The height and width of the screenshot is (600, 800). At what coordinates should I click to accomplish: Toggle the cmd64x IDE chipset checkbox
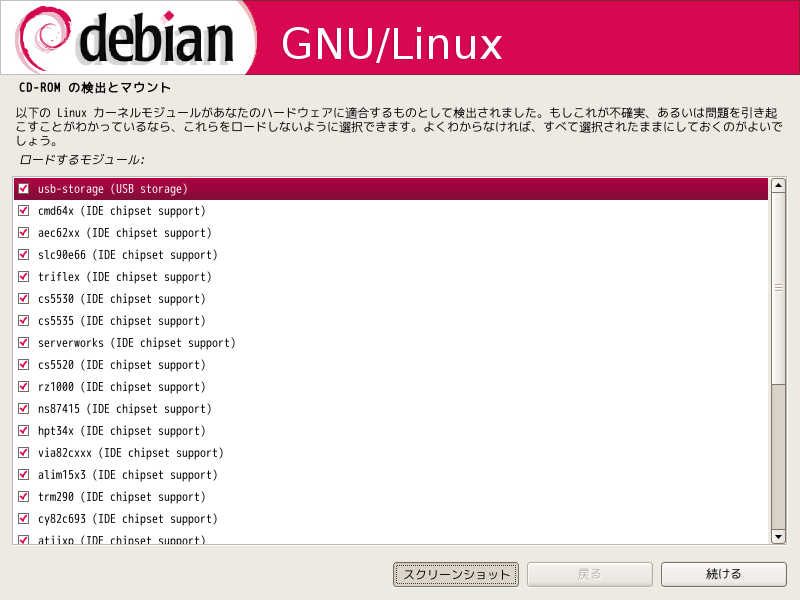(23, 211)
